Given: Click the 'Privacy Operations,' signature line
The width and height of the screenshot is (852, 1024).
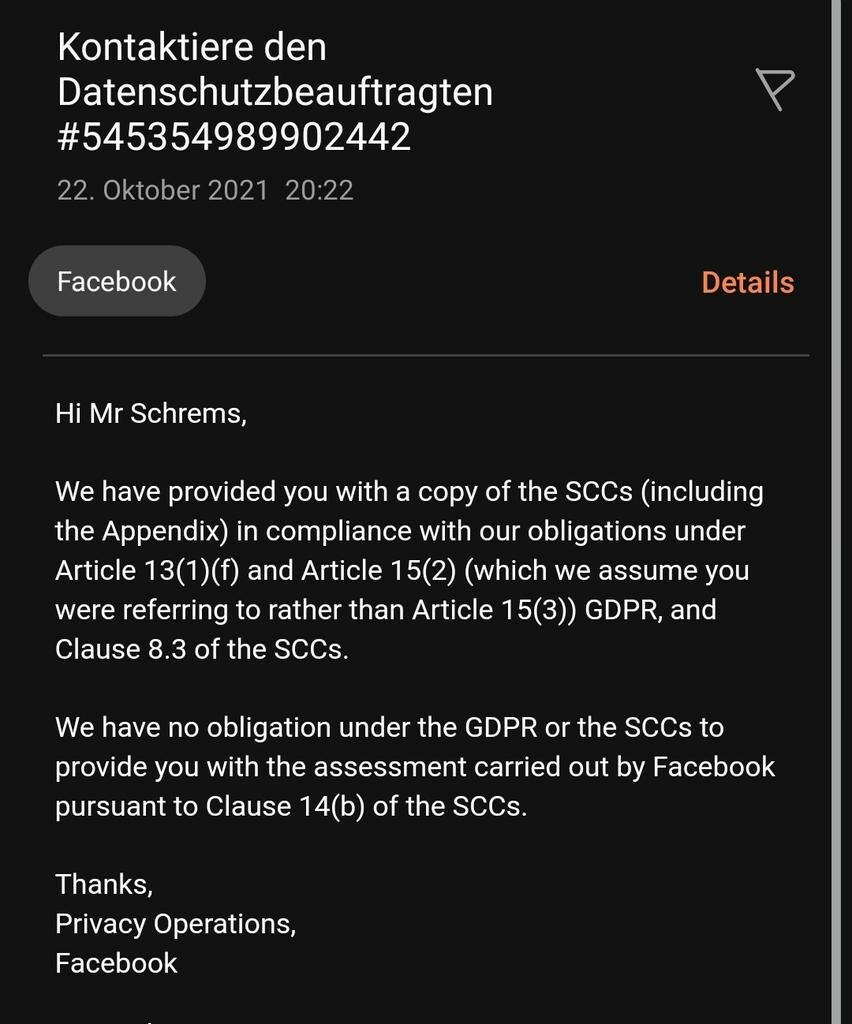Looking at the screenshot, I should click(x=175, y=923).
